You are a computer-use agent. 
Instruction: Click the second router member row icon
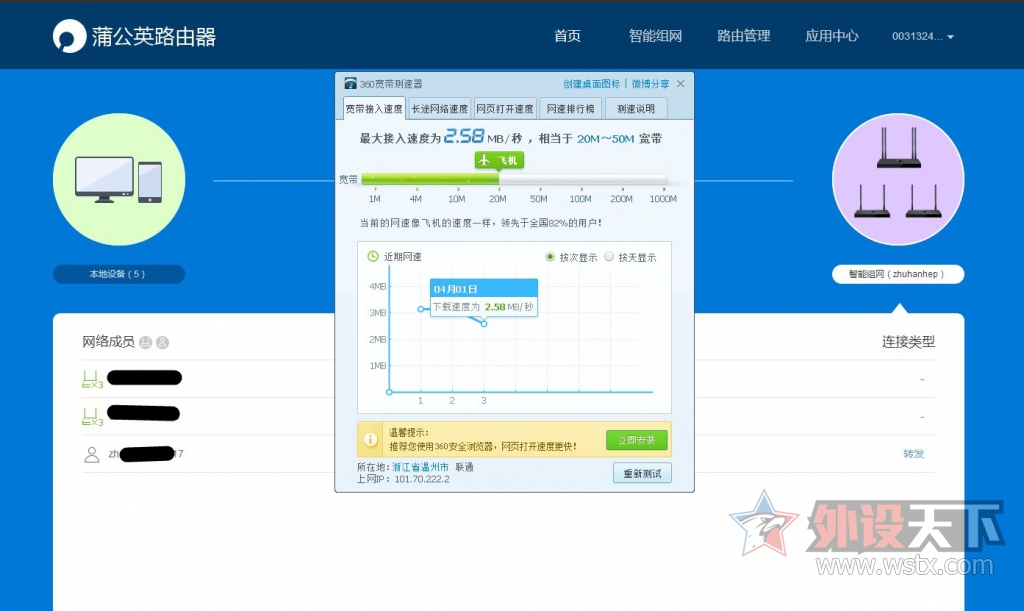[92, 416]
